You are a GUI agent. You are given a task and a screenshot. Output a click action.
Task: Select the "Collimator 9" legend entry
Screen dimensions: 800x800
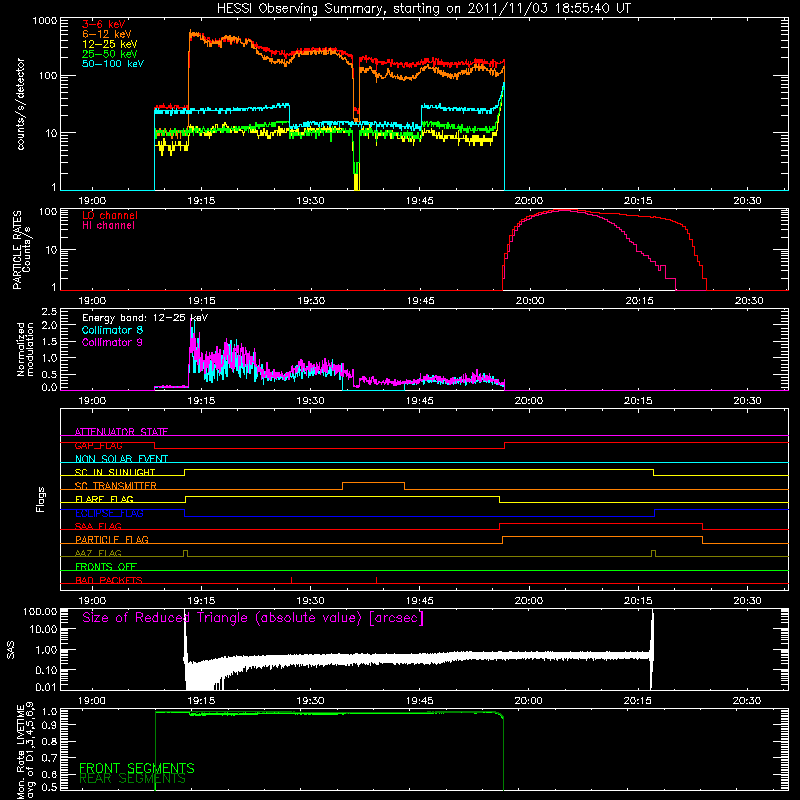point(112,342)
